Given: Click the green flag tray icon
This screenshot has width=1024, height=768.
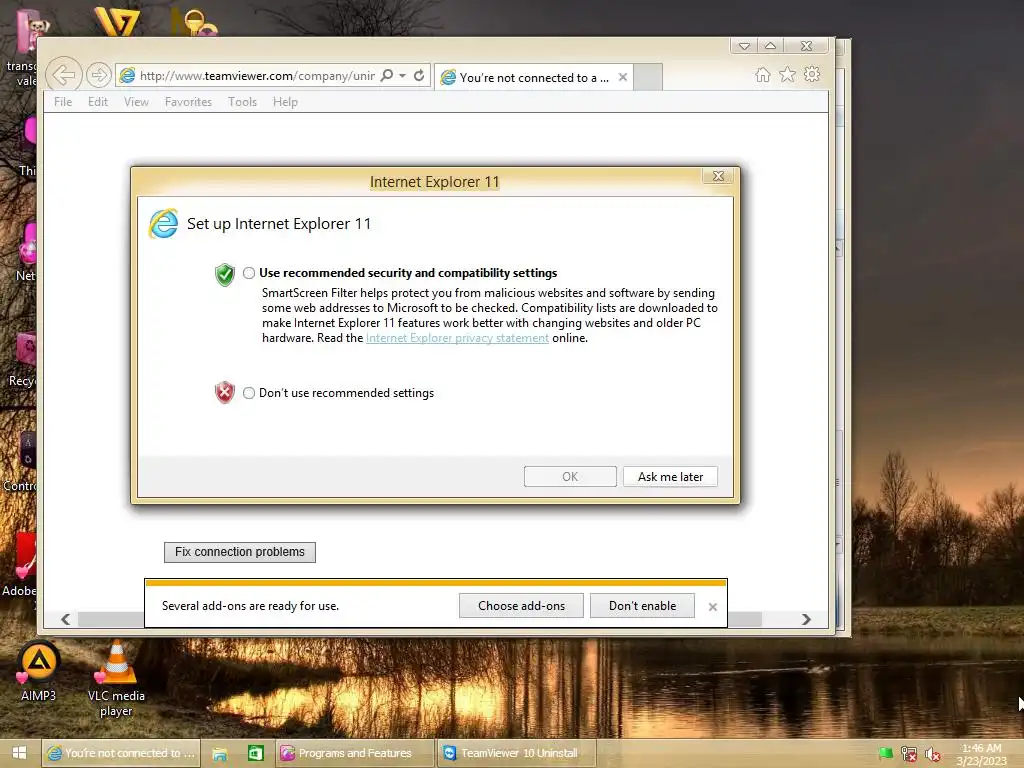Looking at the screenshot, I should point(886,754).
